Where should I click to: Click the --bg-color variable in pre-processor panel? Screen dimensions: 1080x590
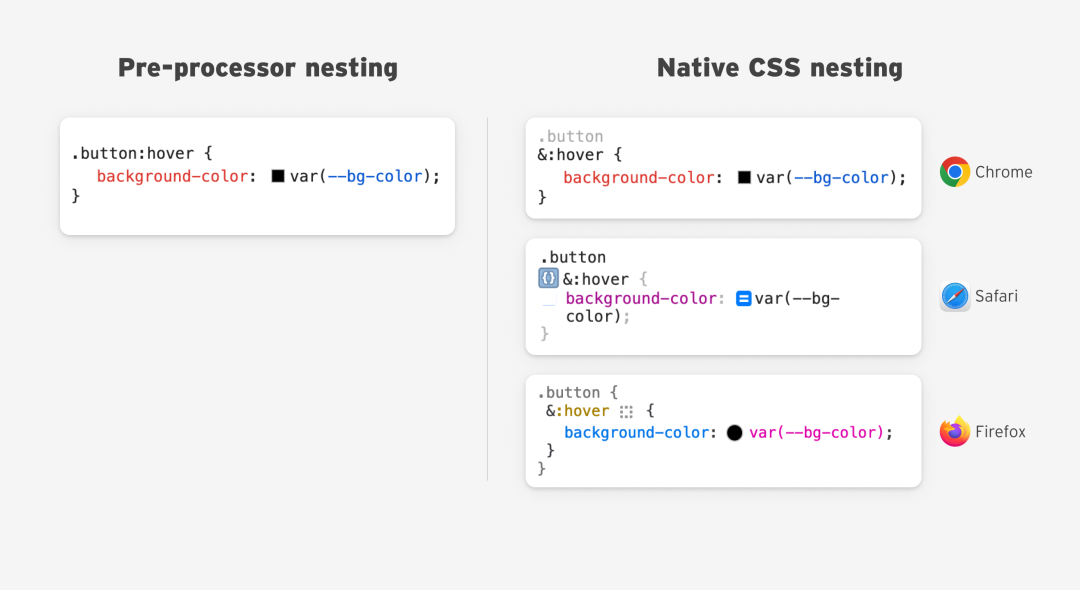point(375,176)
